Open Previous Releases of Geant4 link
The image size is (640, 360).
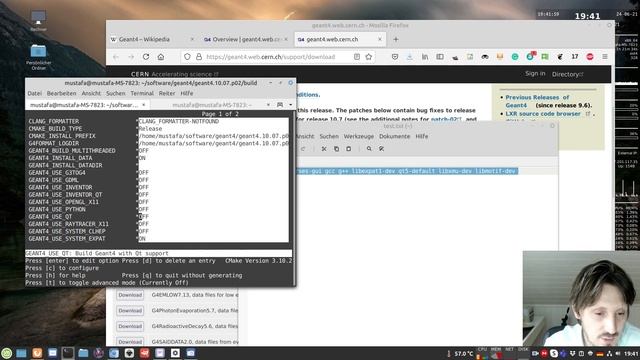(537, 101)
